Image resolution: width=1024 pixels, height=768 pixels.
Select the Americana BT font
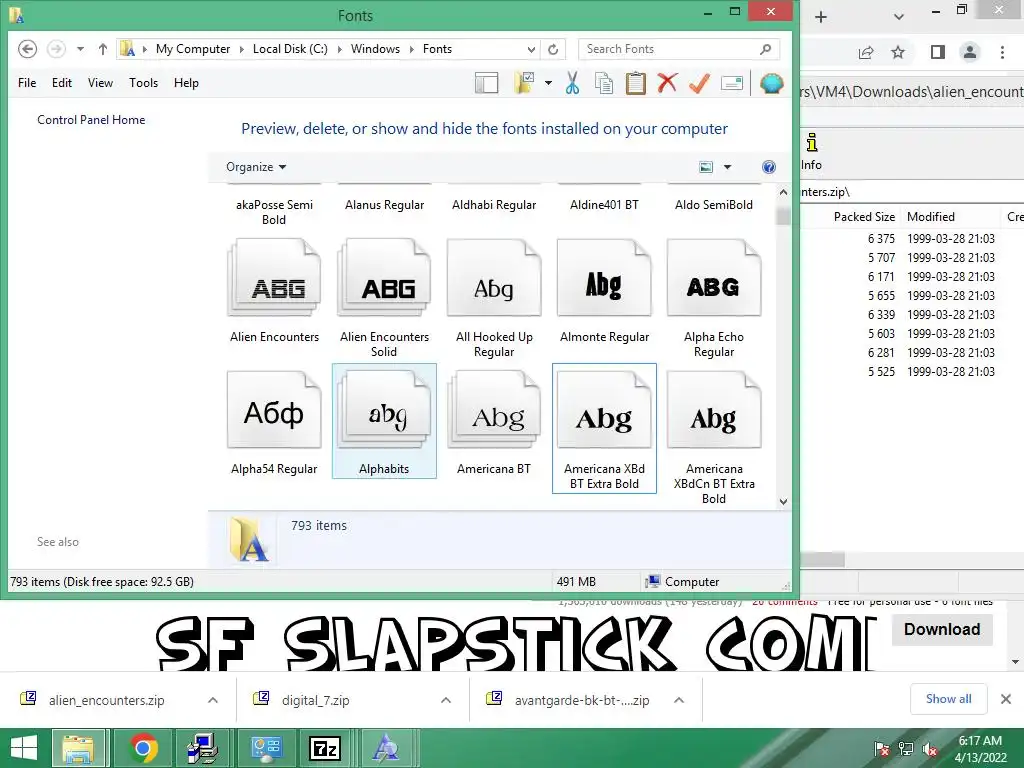tap(494, 423)
